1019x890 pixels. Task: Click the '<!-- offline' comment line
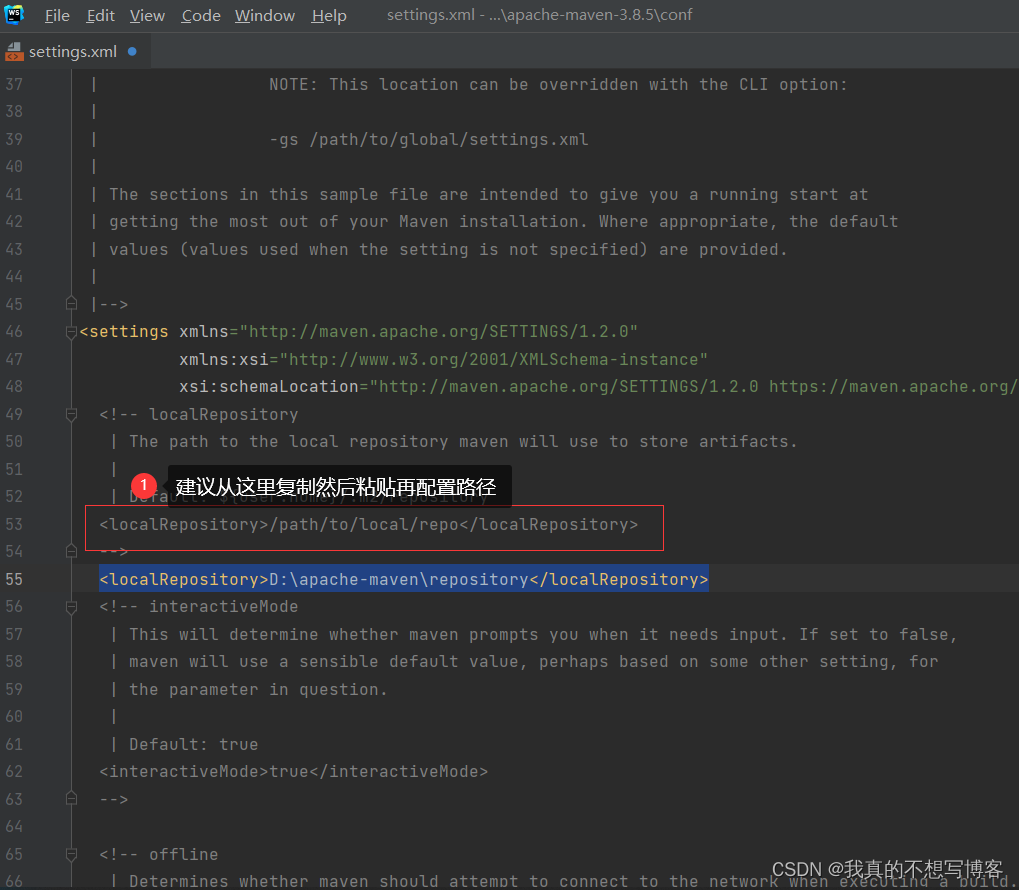(x=159, y=854)
